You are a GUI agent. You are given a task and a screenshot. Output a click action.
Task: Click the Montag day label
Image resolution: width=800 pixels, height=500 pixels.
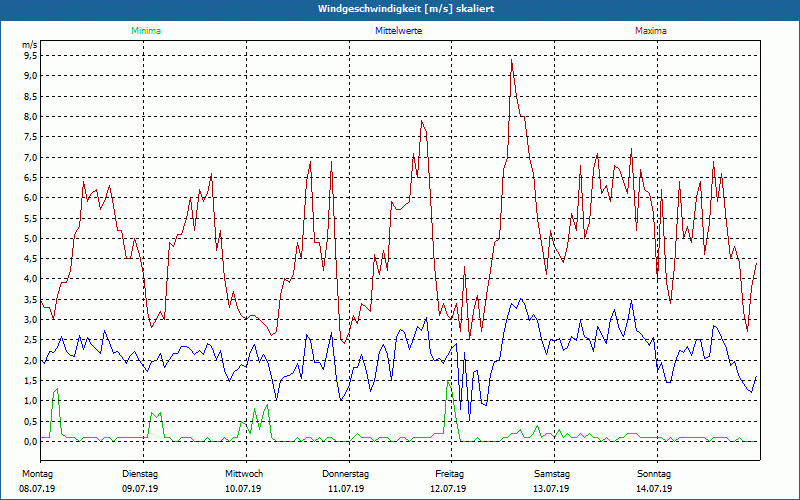pyautogui.click(x=37, y=474)
